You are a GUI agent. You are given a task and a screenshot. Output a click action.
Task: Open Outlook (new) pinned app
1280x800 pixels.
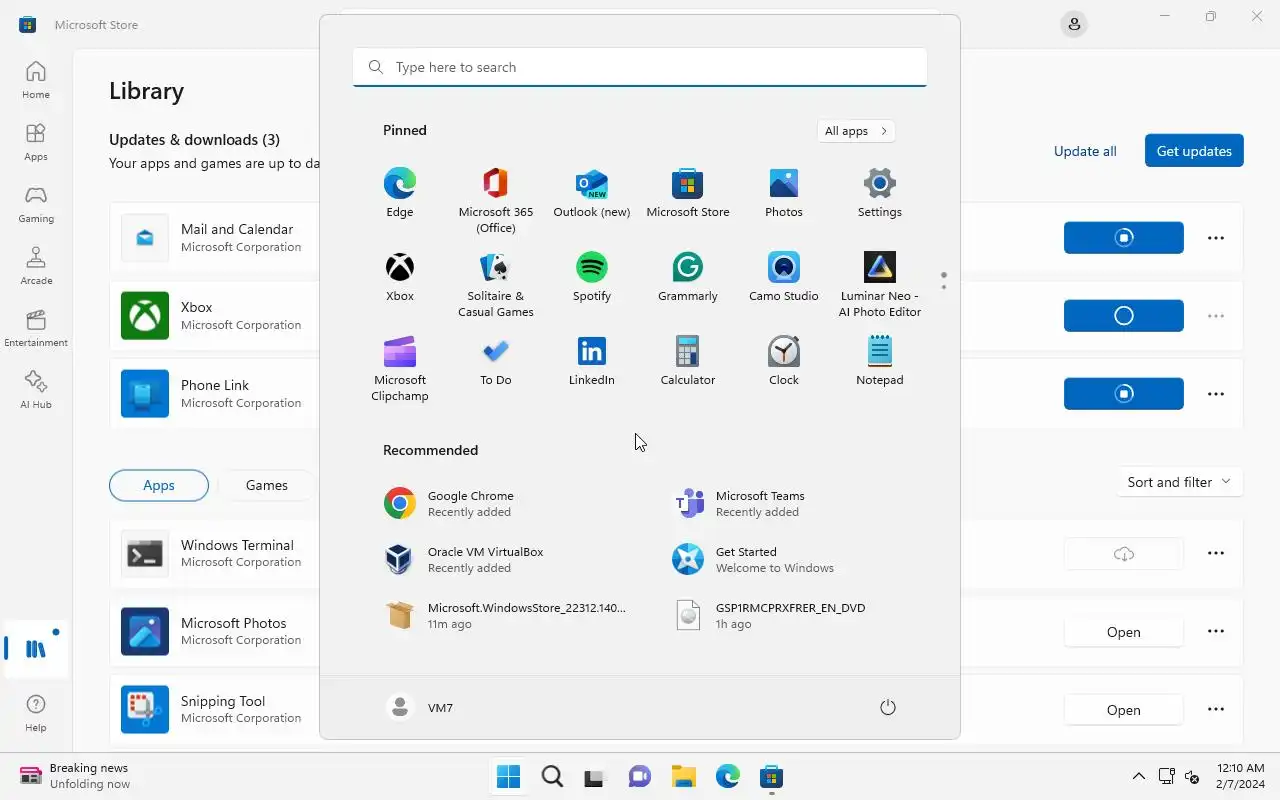[x=592, y=193]
